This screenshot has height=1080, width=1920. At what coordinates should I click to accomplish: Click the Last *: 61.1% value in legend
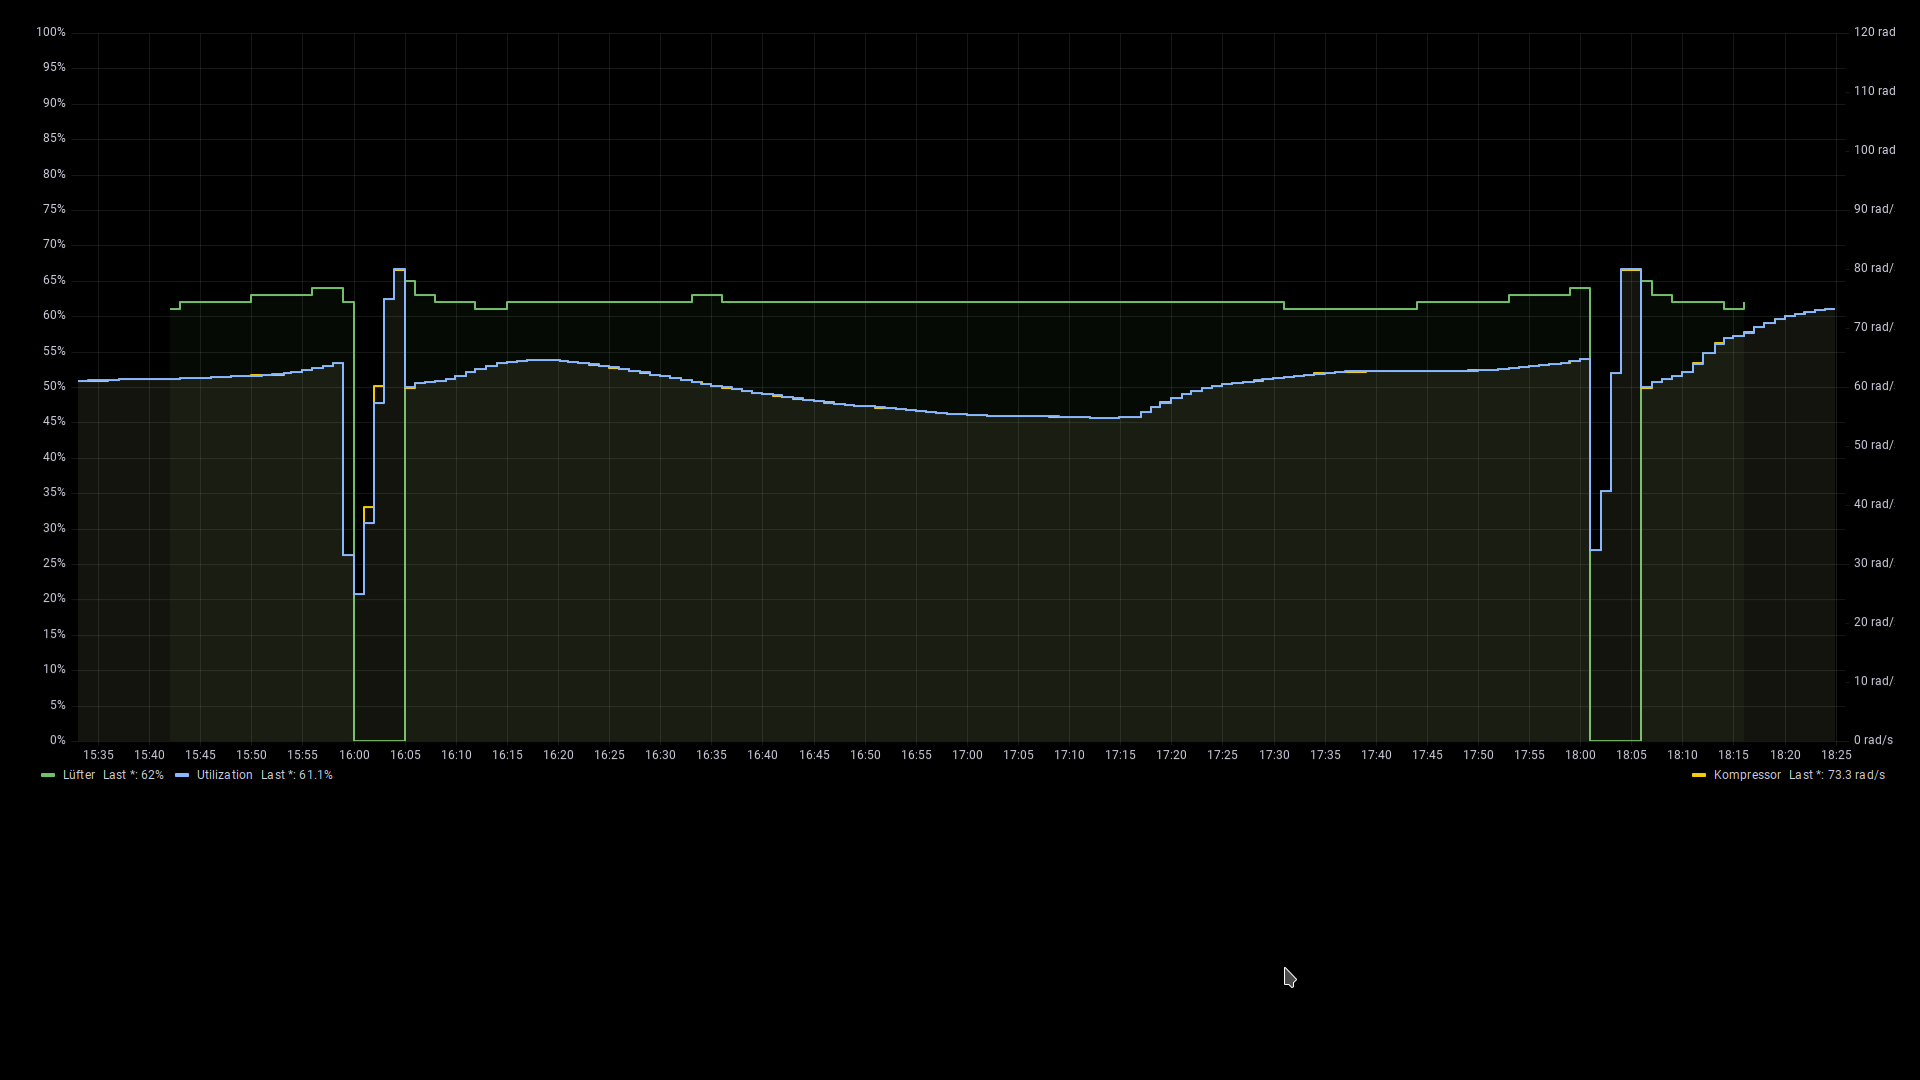(x=297, y=775)
